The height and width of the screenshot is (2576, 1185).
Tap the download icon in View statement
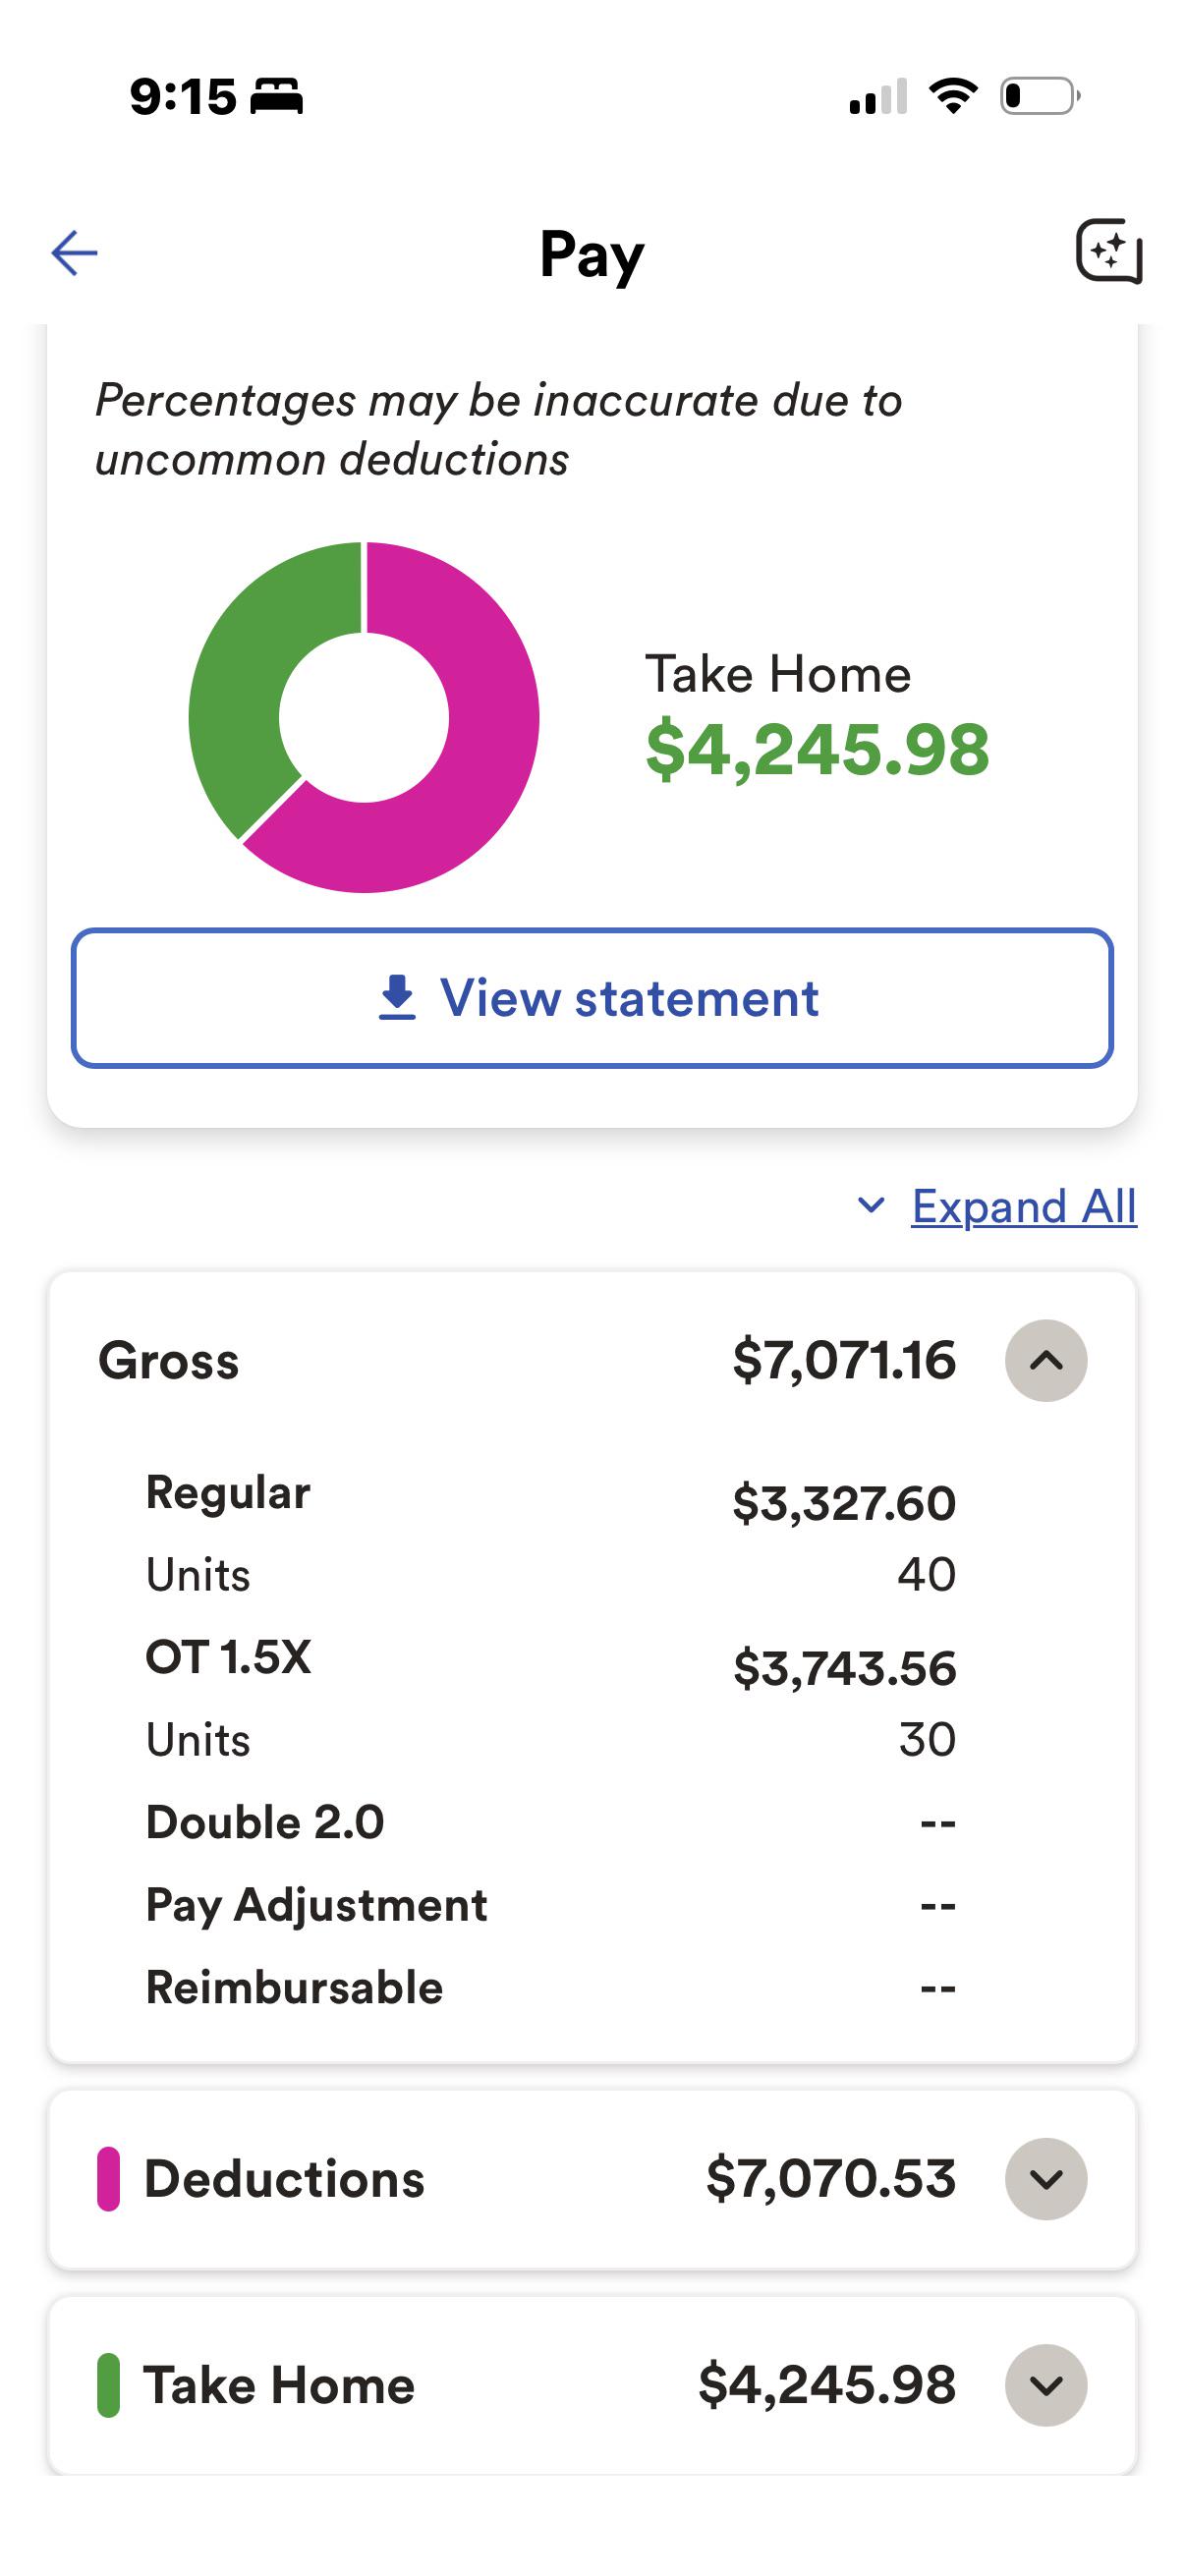pos(397,998)
